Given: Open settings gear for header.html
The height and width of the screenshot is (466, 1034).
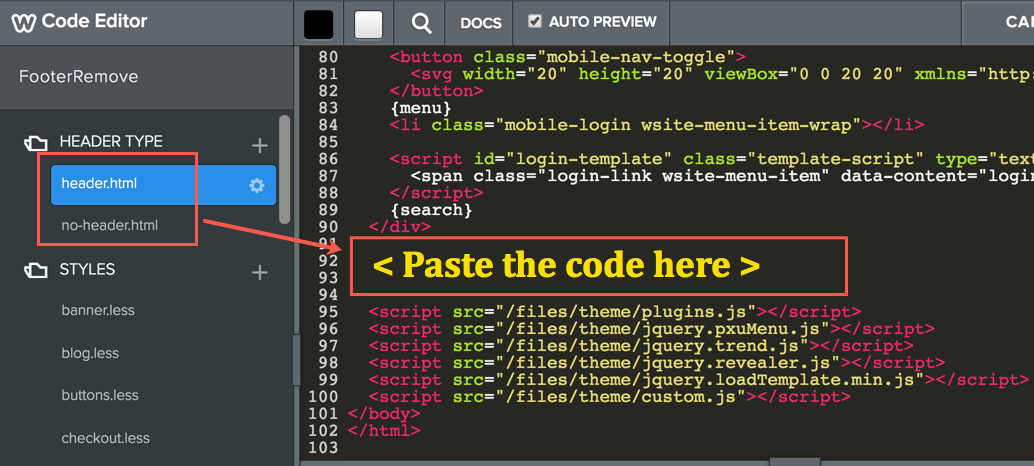Looking at the screenshot, I should (x=257, y=185).
